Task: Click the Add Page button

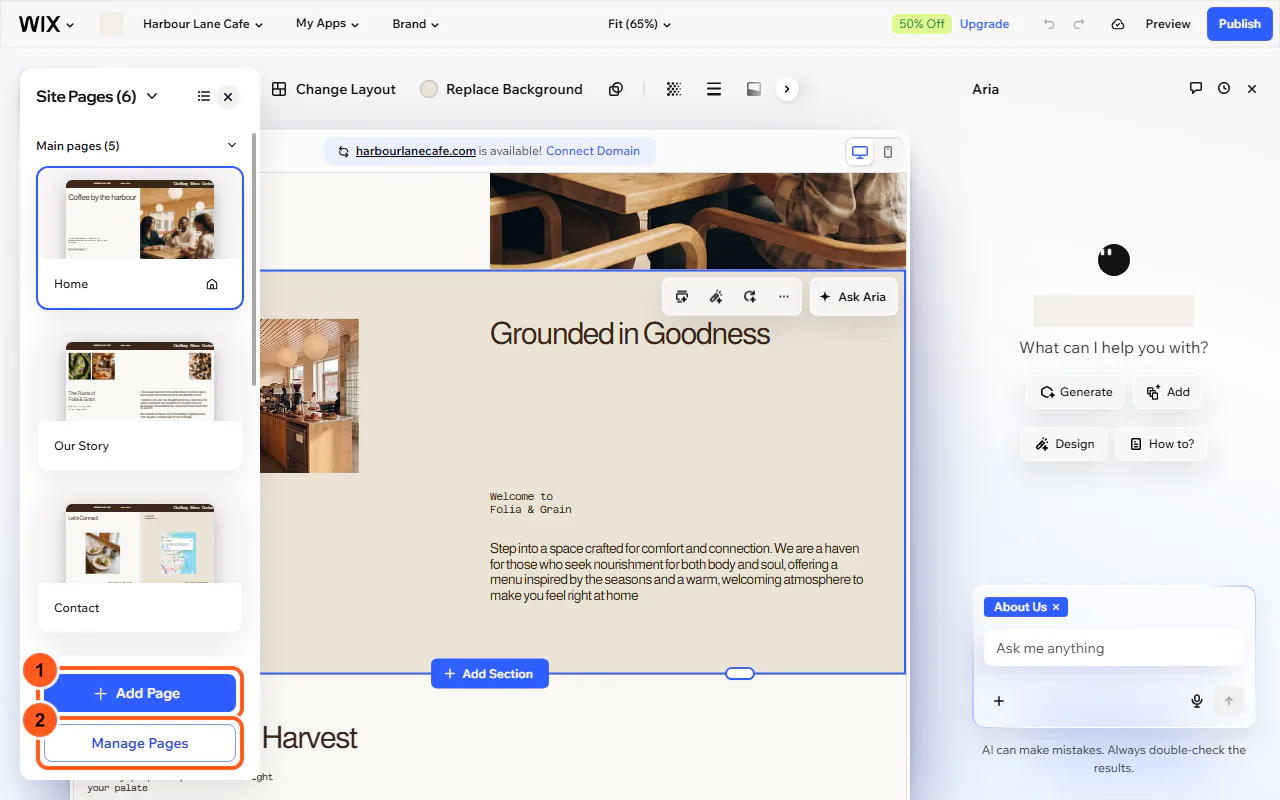Action: point(140,693)
